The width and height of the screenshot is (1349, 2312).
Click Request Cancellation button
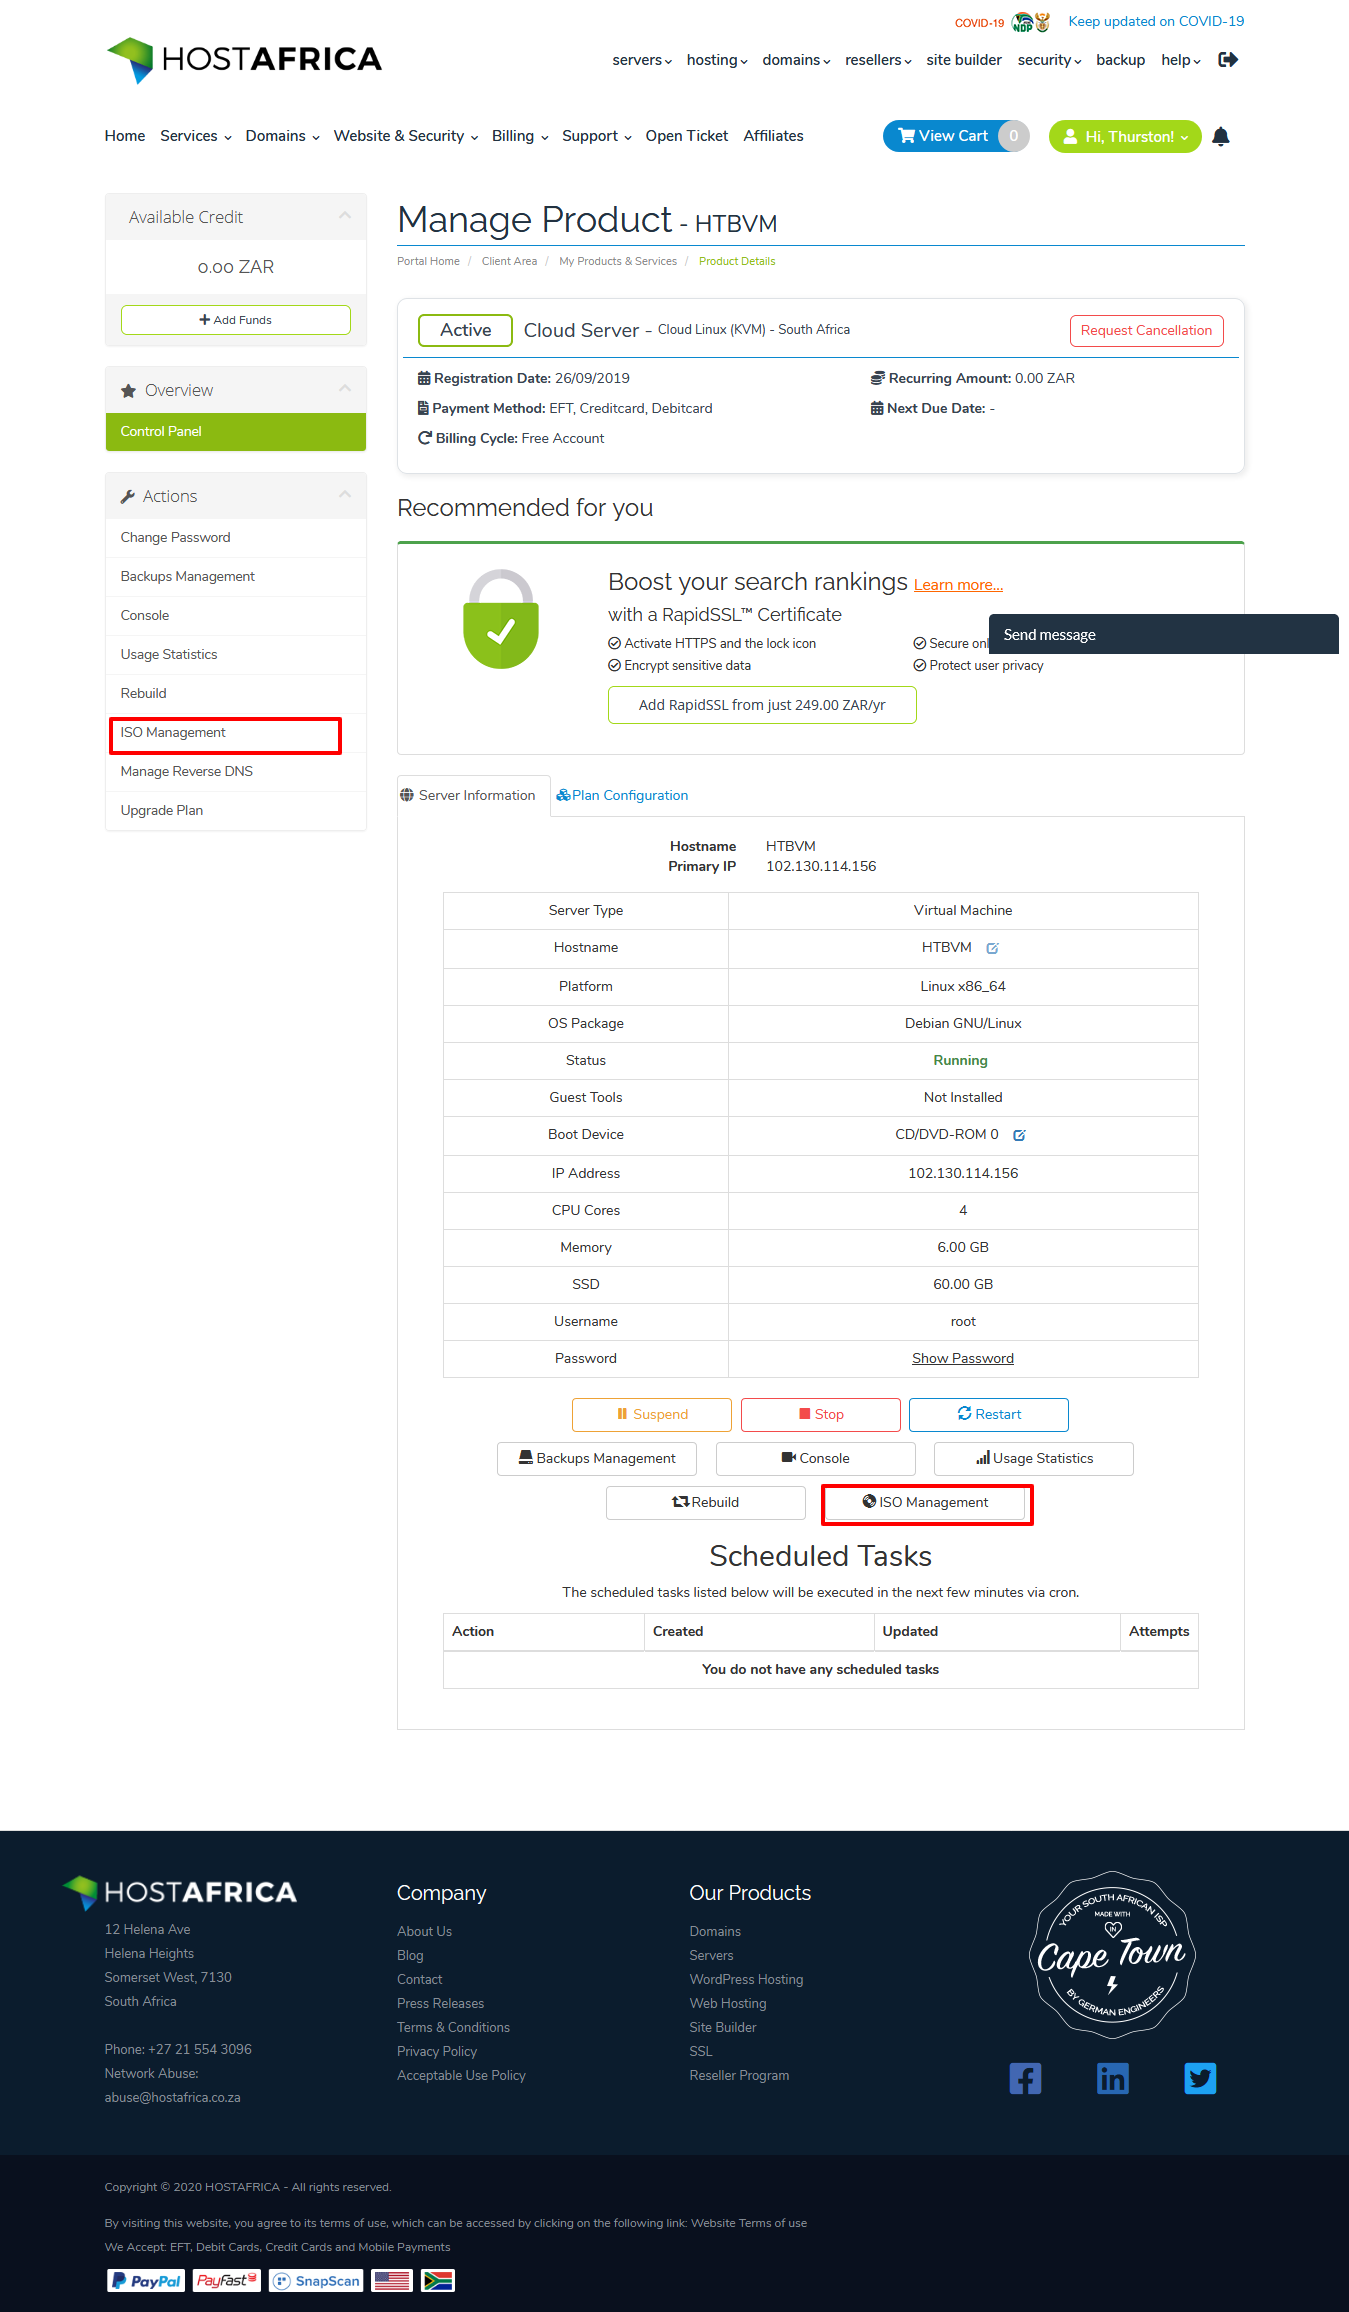(x=1146, y=331)
